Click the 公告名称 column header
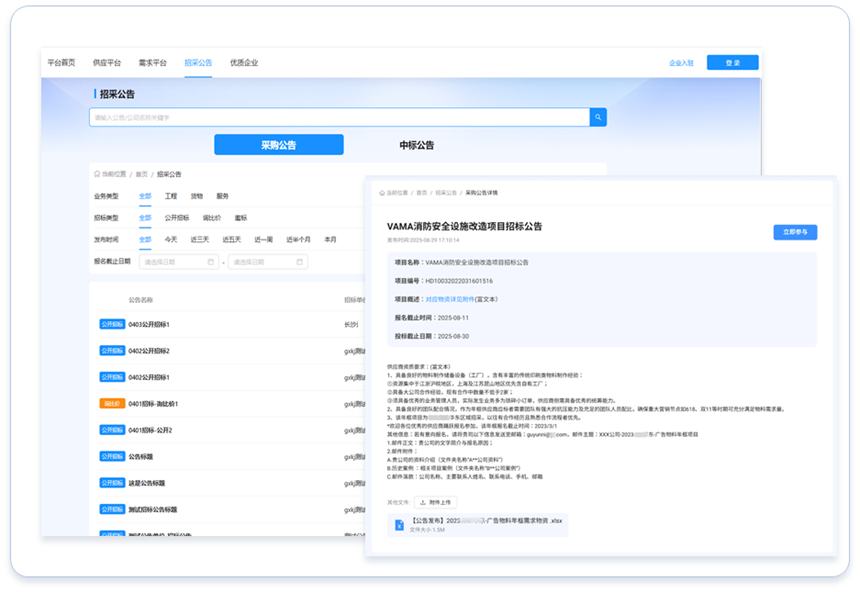Screen dimensions: 860x592 (141, 300)
